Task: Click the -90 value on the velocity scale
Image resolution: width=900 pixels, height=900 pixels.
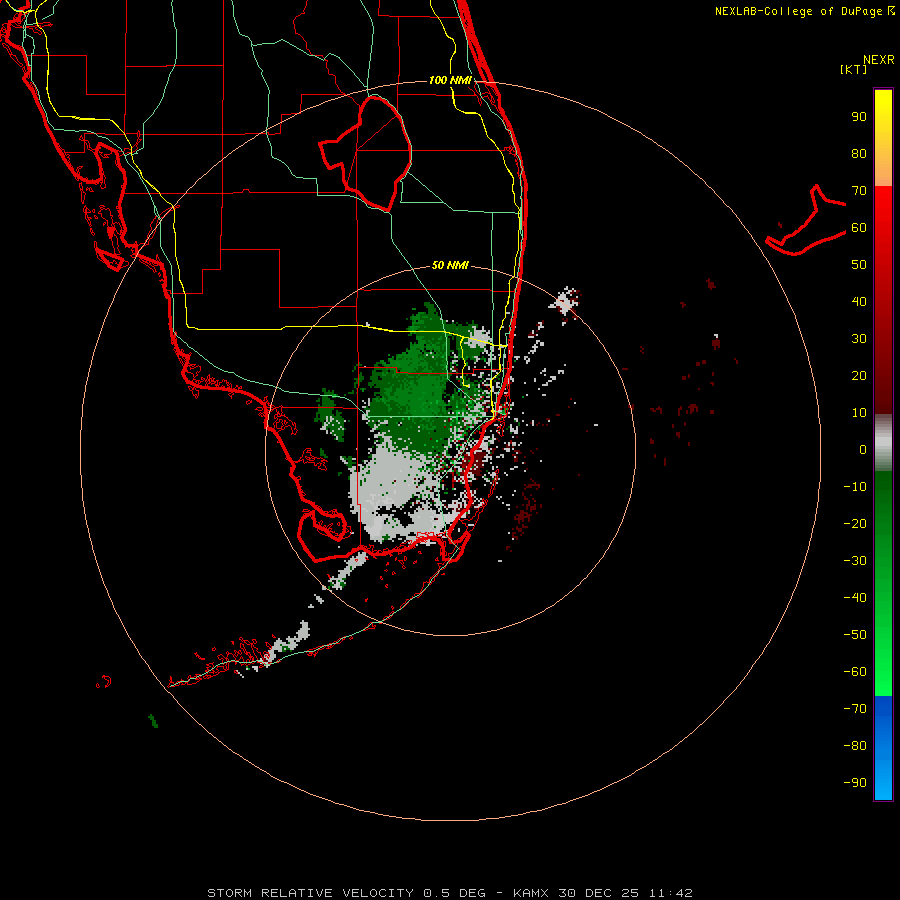Action: pyautogui.click(x=855, y=783)
